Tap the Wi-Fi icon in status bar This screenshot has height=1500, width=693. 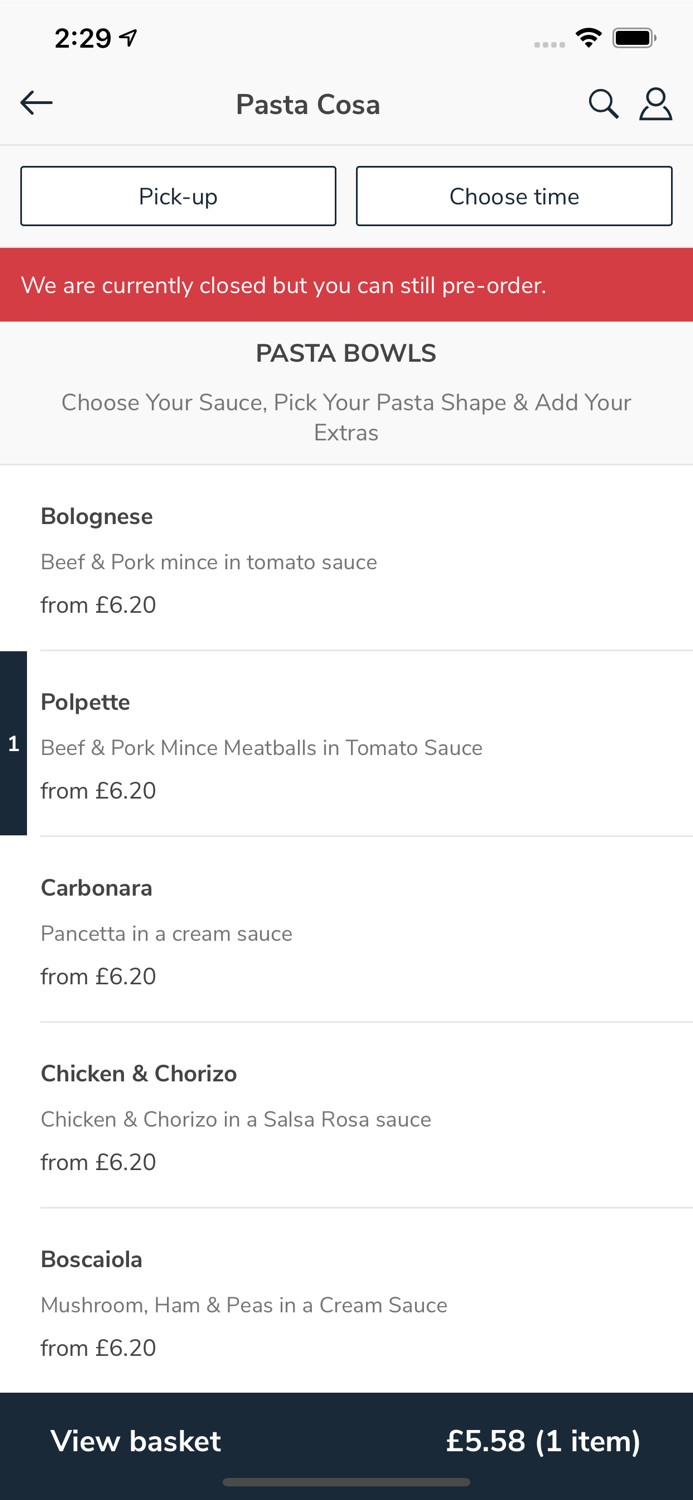[588, 36]
